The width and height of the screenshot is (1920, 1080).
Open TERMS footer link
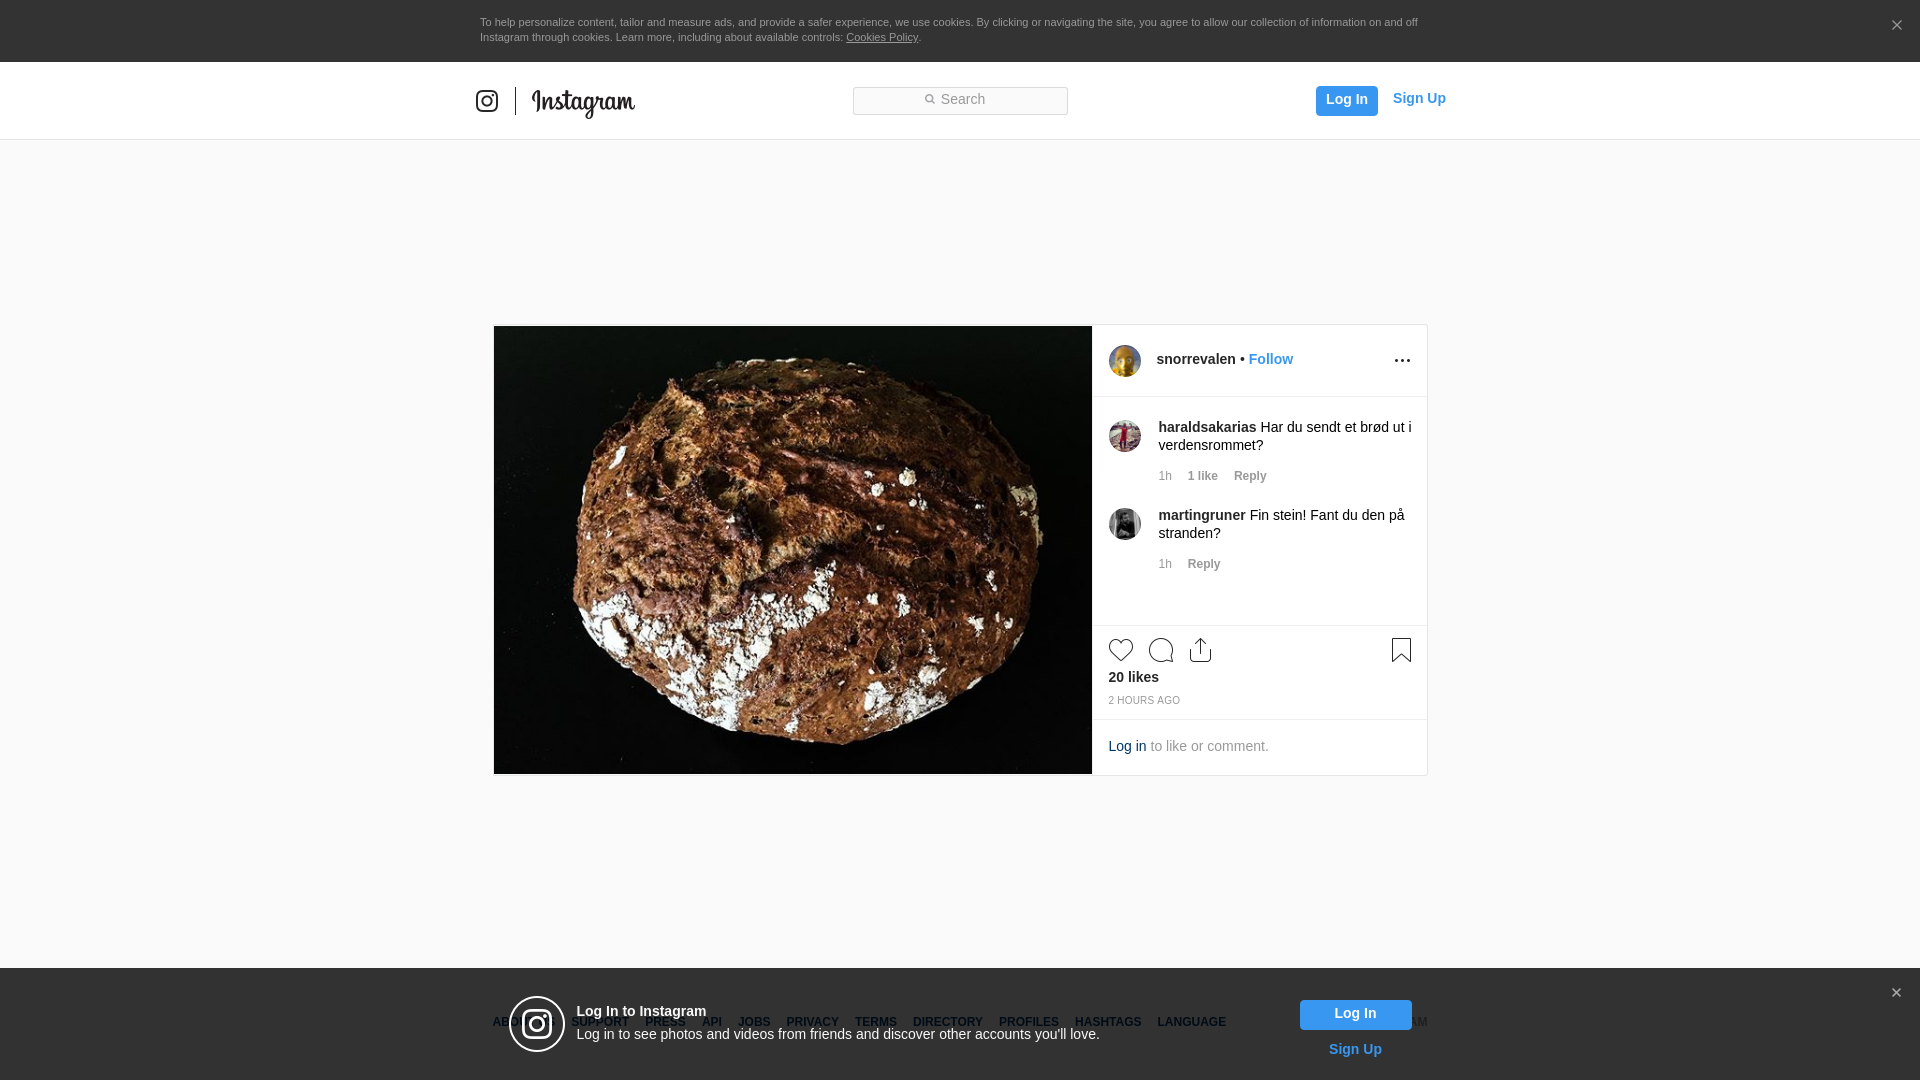[x=876, y=1022]
